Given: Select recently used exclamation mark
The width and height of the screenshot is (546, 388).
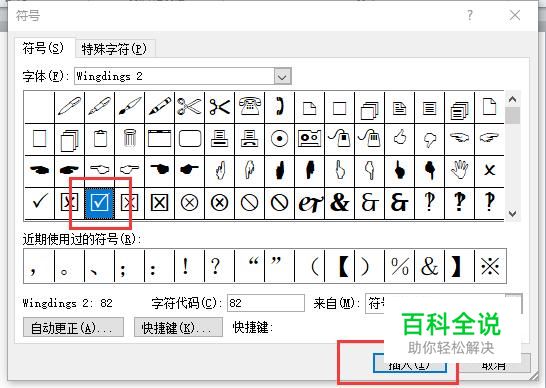Looking at the screenshot, I should click(x=189, y=266).
